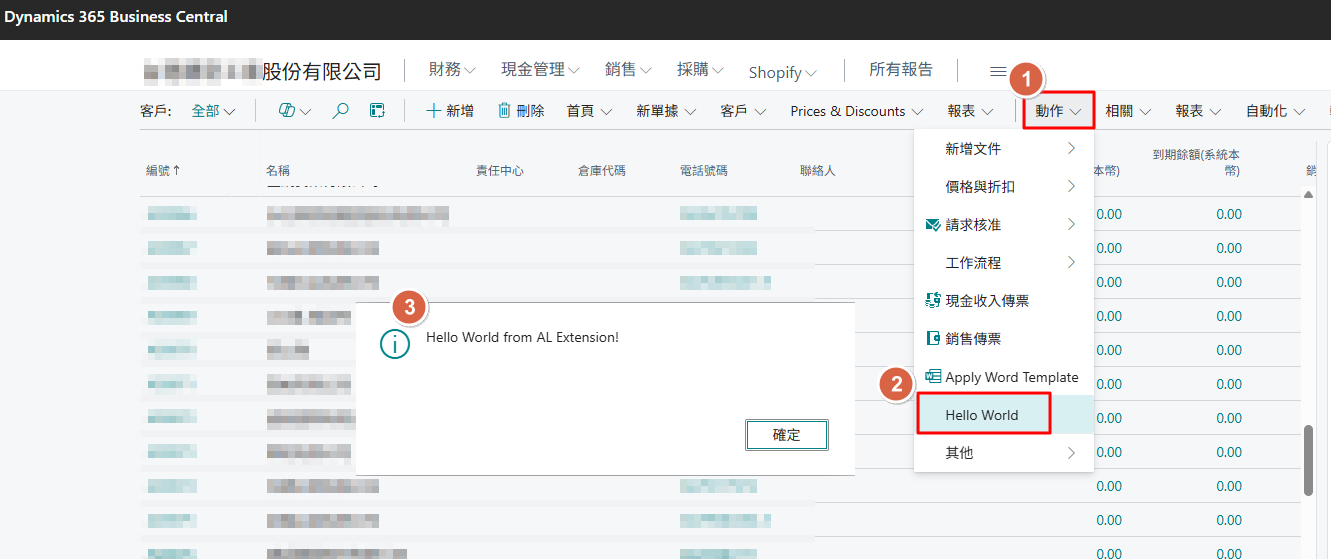Click 新增 plus button to add customer

(x=450, y=111)
